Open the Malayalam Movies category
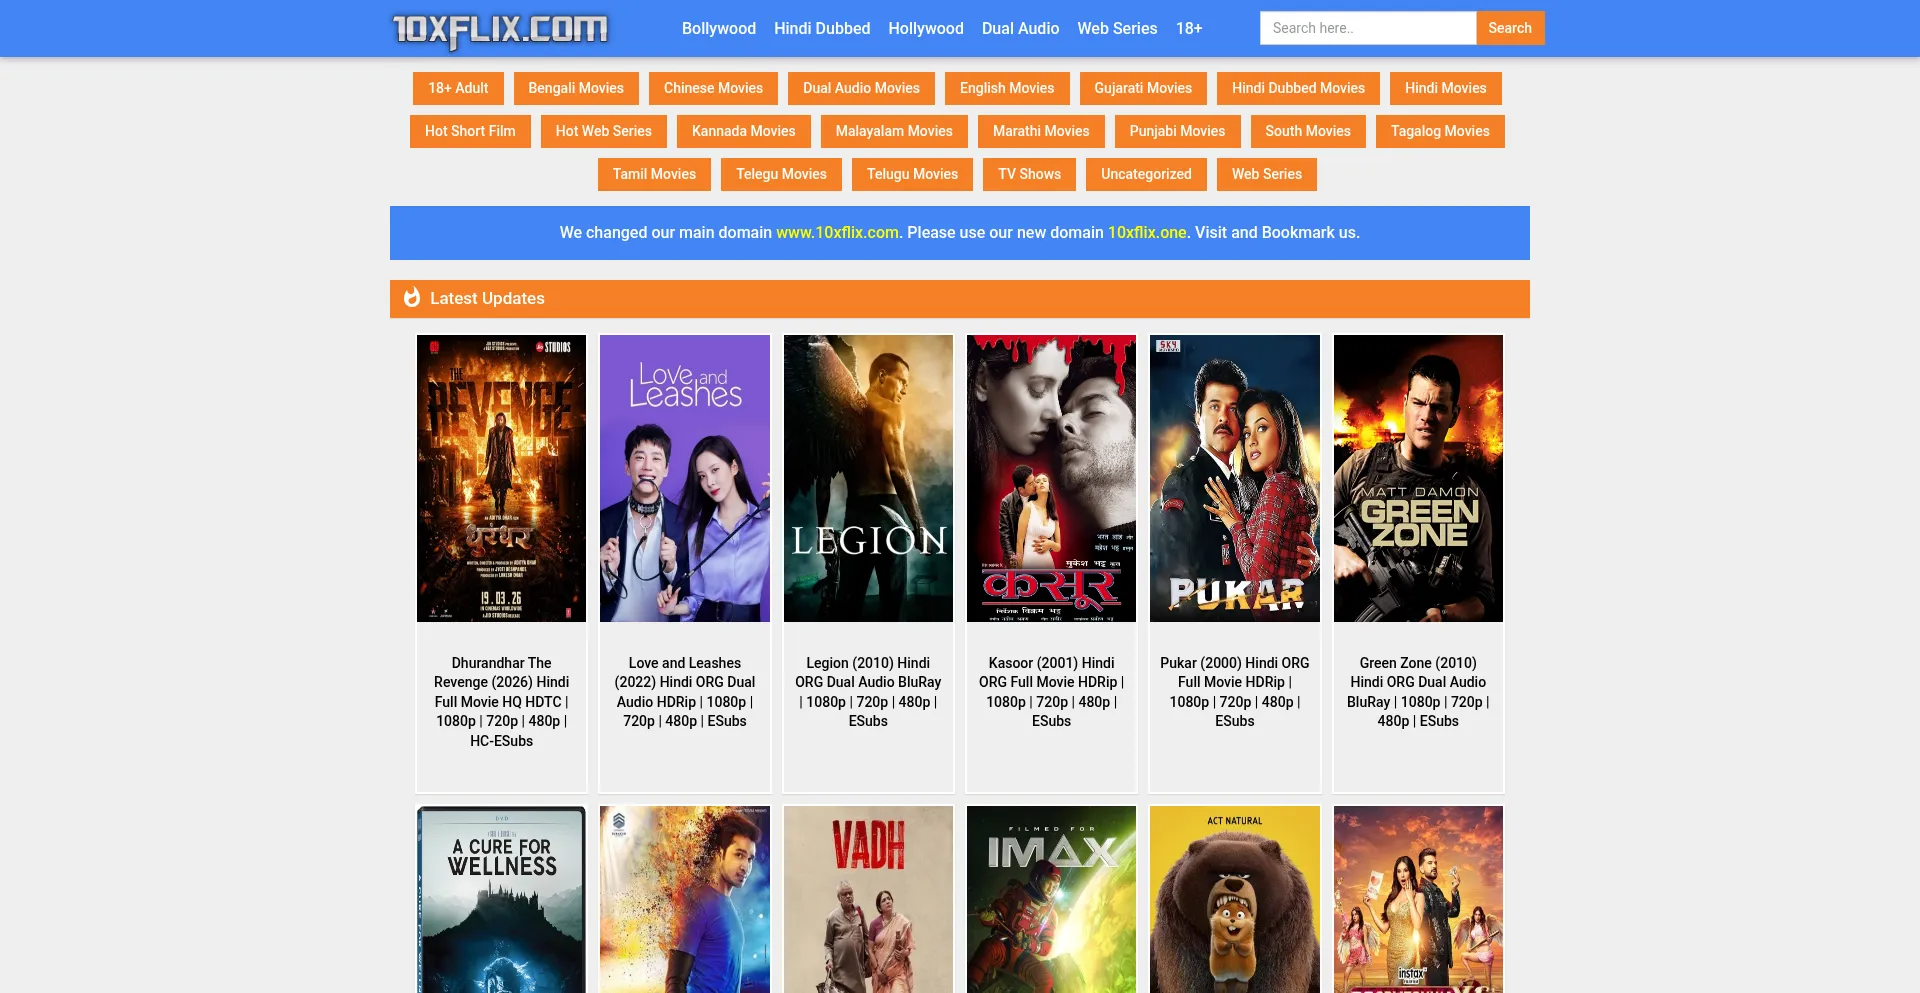The height and width of the screenshot is (993, 1920). pos(894,131)
